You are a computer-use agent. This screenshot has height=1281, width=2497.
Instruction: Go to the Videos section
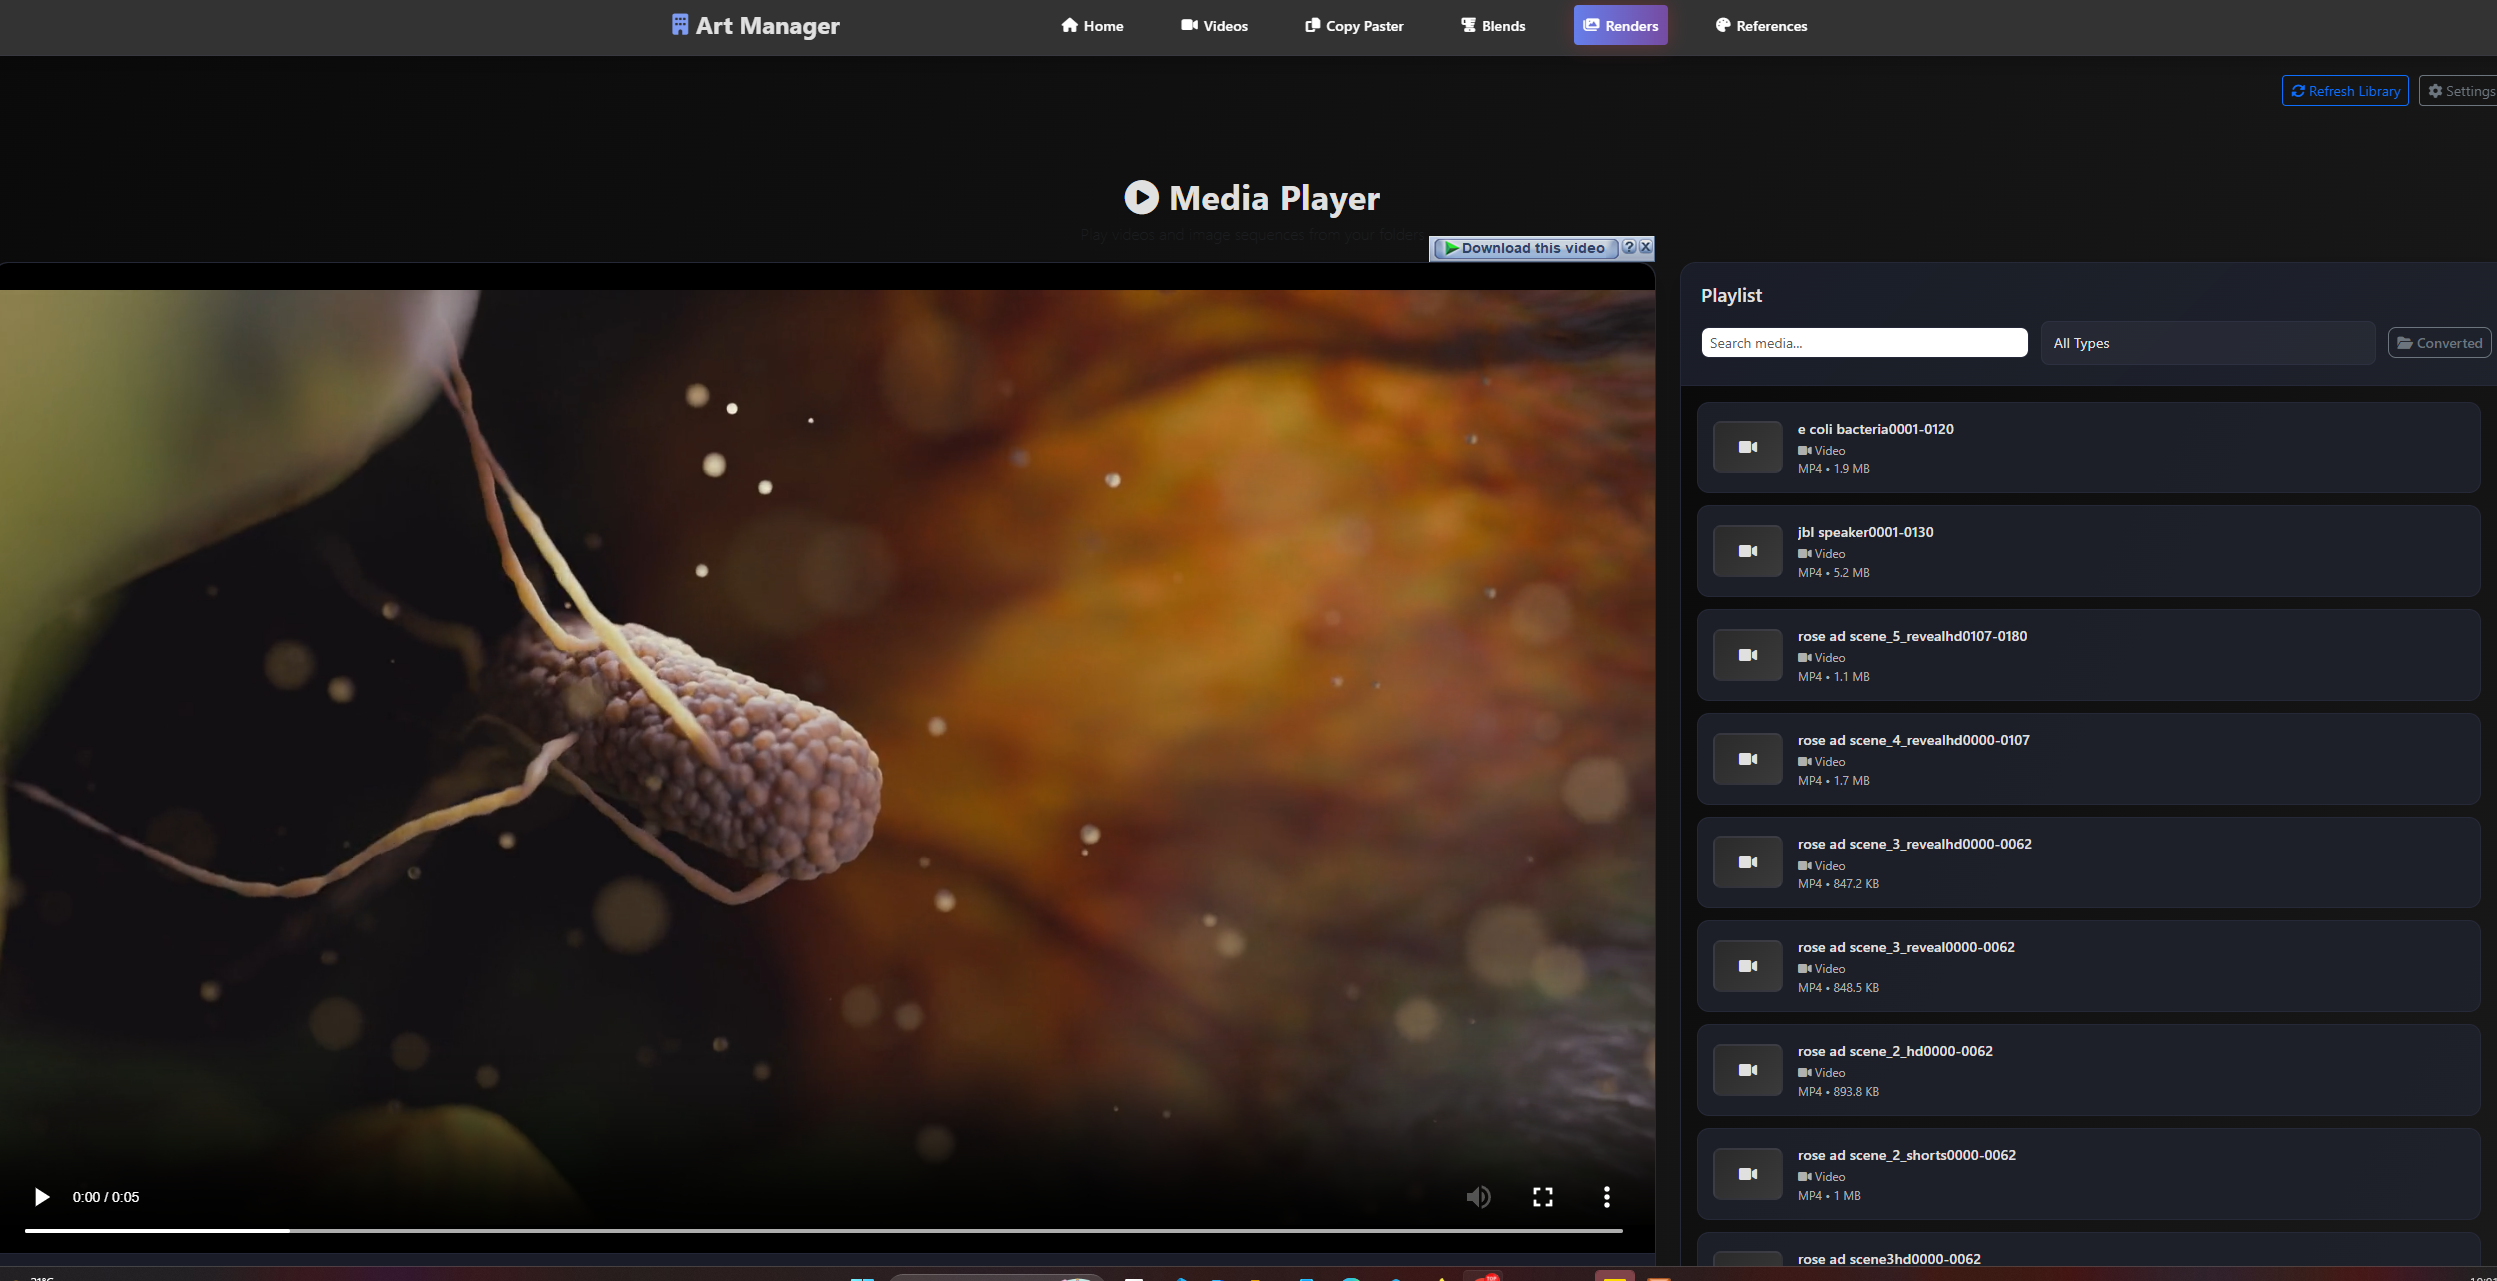pos(1214,25)
